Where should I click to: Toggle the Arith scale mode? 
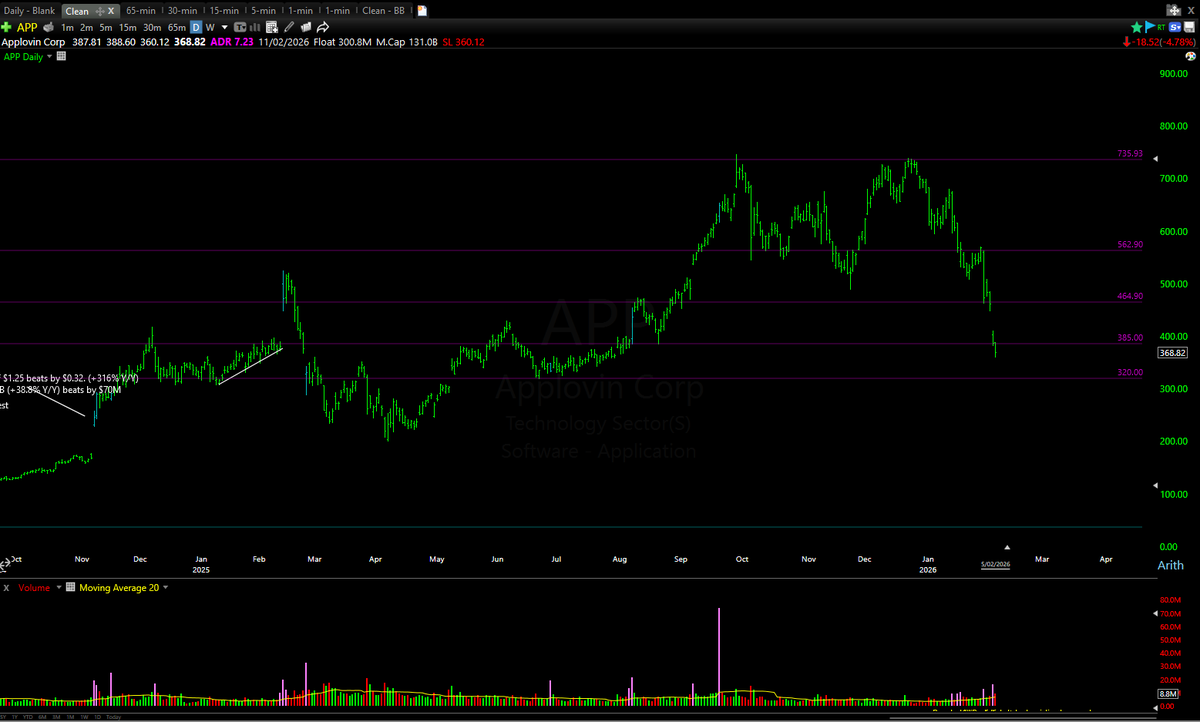coord(1171,565)
